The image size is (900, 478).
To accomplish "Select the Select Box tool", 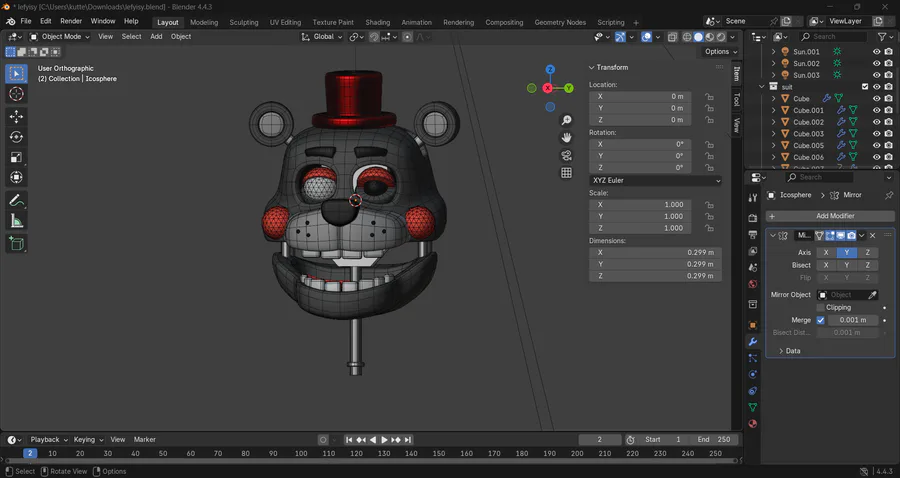I will 16,73.
